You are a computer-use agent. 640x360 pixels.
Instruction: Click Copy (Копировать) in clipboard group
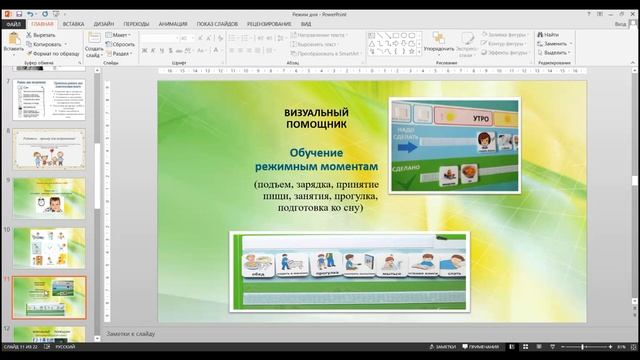click(44, 44)
